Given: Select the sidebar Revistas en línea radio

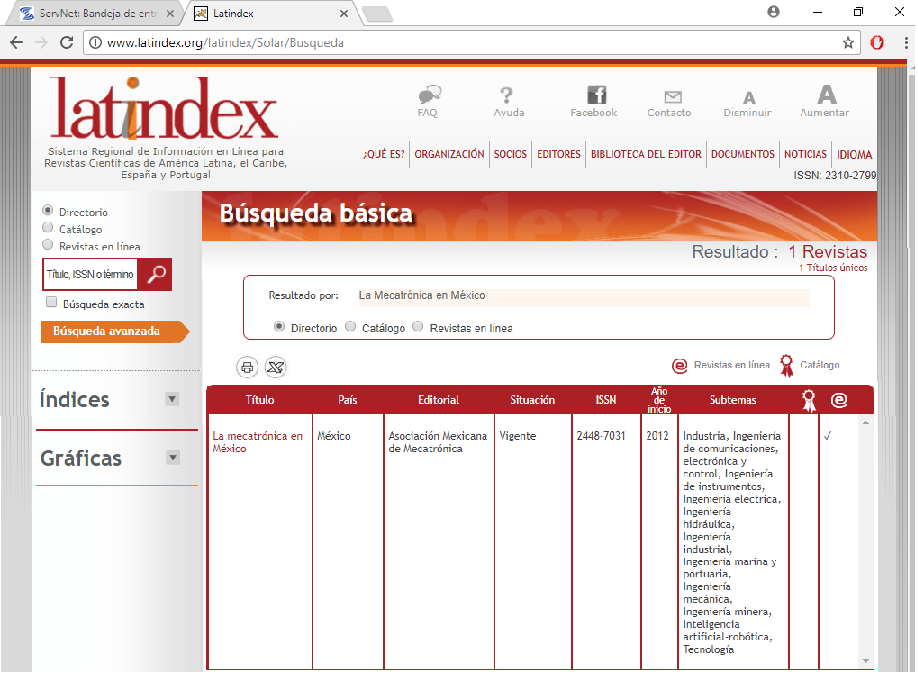Looking at the screenshot, I should click(47, 245).
